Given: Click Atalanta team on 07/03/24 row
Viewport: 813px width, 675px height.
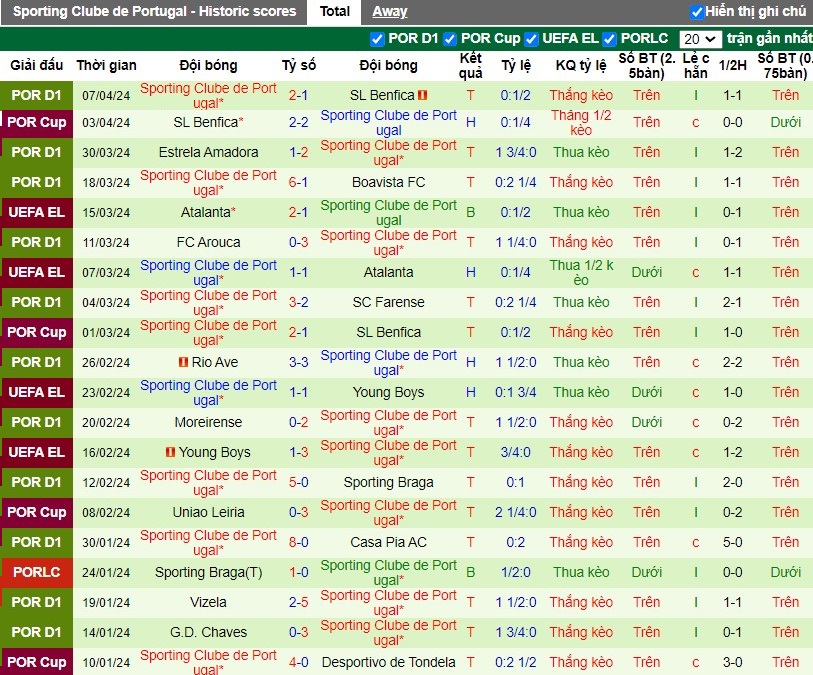Looking at the screenshot, I should (x=388, y=273).
